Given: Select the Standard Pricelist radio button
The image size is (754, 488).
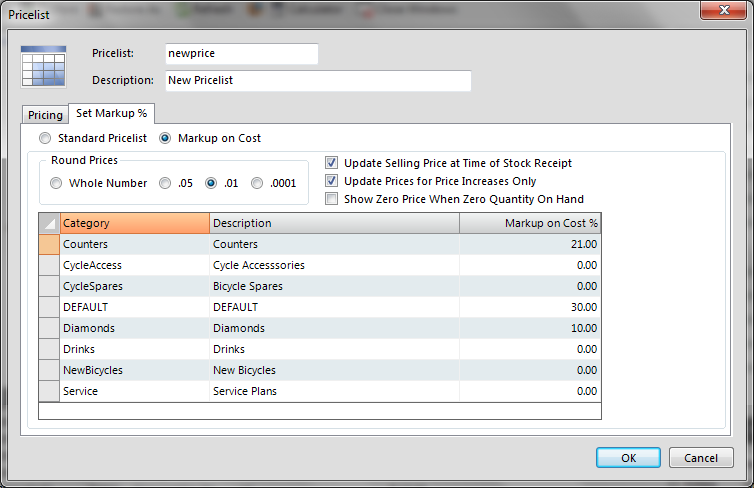Looking at the screenshot, I should coord(45,138).
